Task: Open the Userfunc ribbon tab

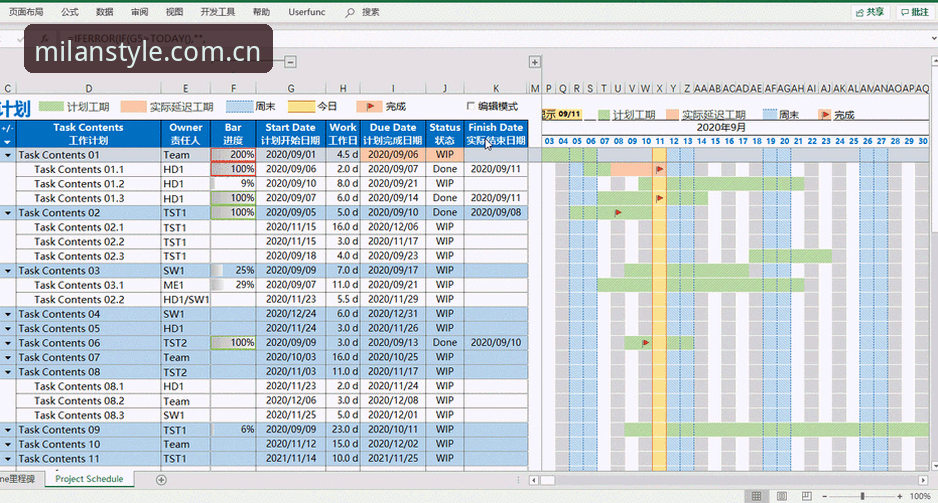Action: click(x=306, y=12)
